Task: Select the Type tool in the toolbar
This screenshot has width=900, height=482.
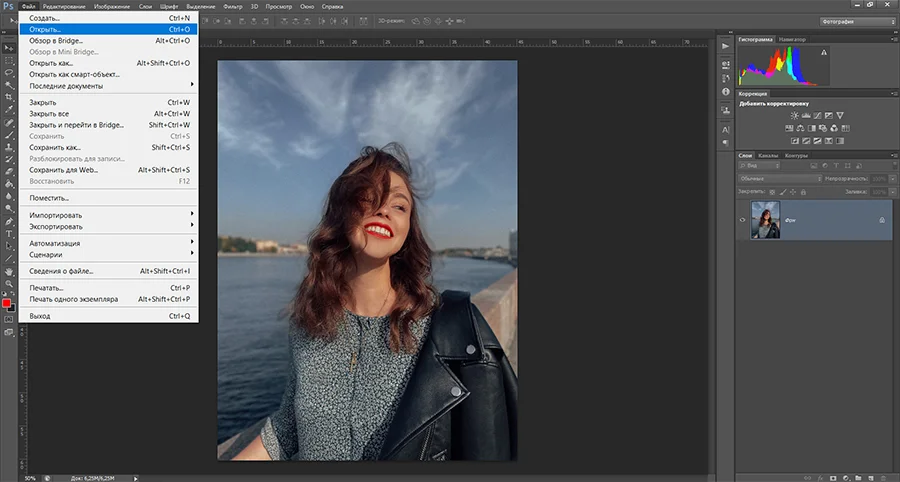Action: [x=8, y=233]
